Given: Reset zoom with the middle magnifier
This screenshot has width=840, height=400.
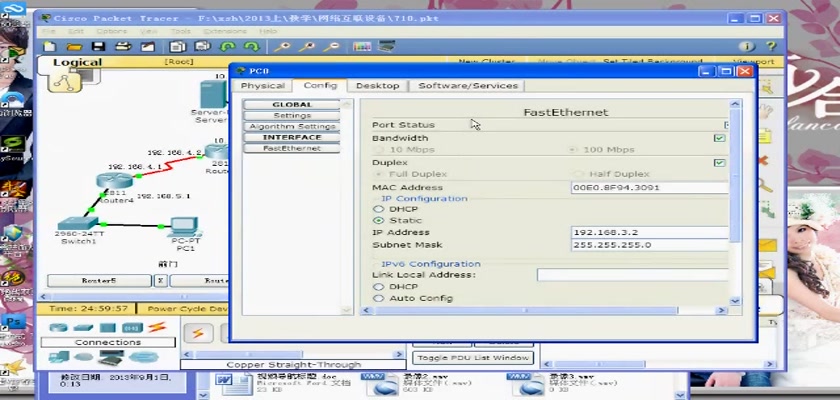Looking at the screenshot, I should pos(306,47).
